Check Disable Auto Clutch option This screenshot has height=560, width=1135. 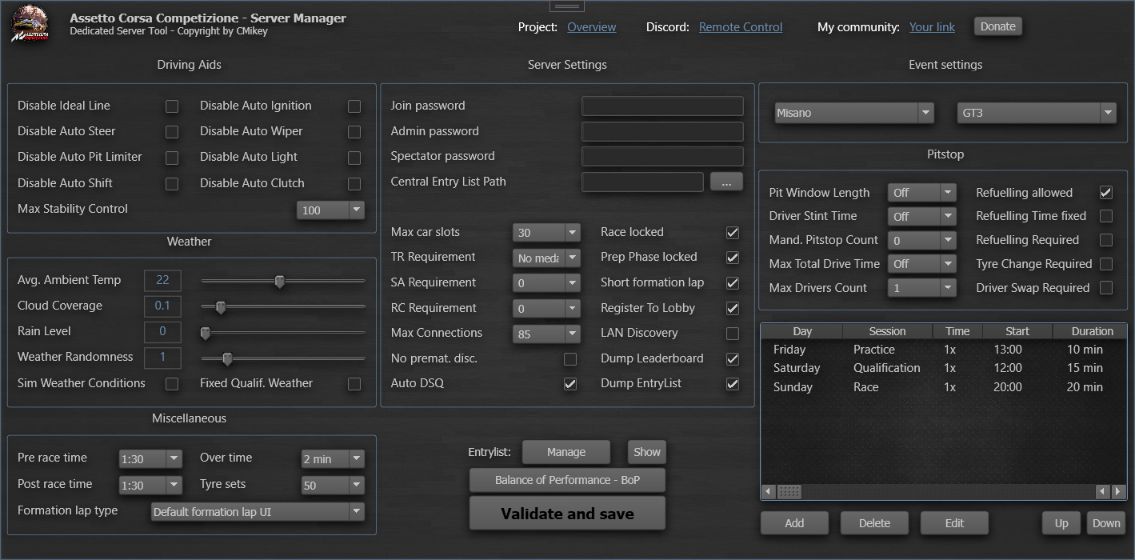(x=354, y=184)
